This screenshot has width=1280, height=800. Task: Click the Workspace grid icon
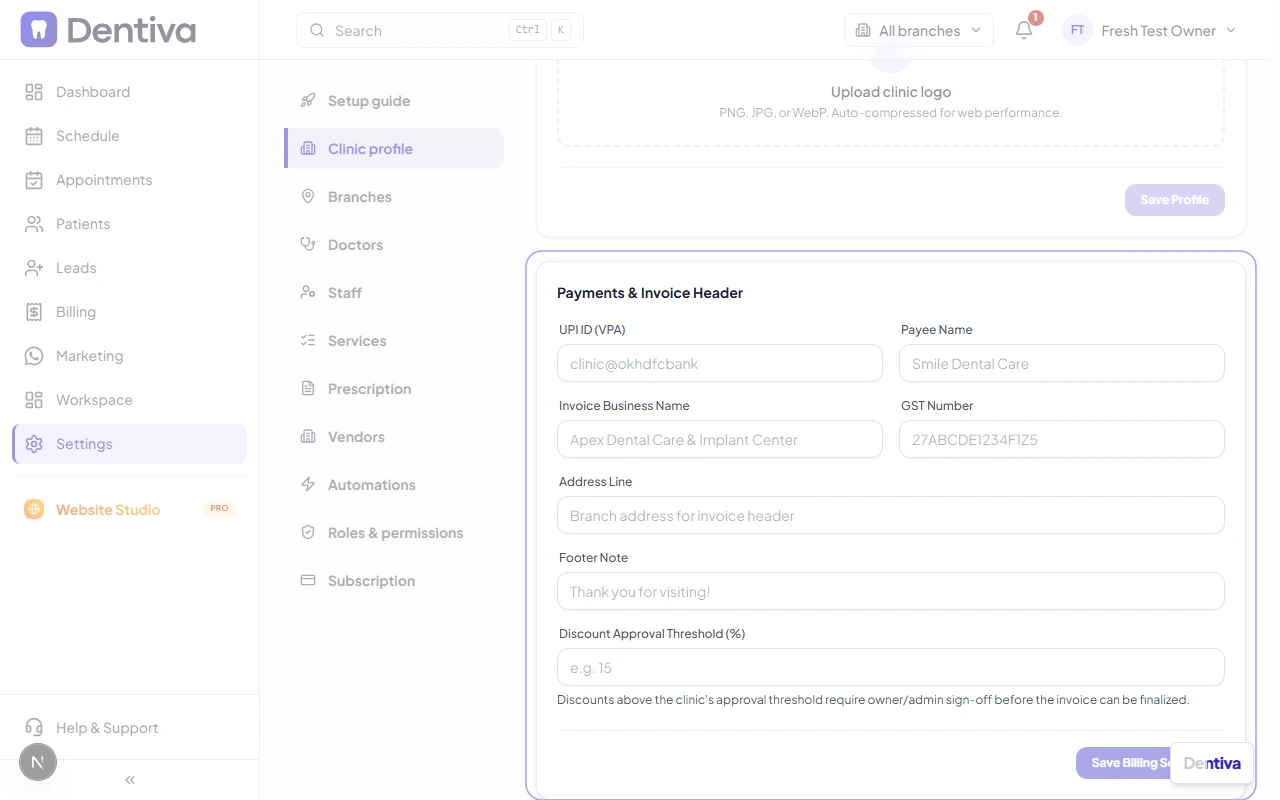pyautogui.click(x=34, y=400)
